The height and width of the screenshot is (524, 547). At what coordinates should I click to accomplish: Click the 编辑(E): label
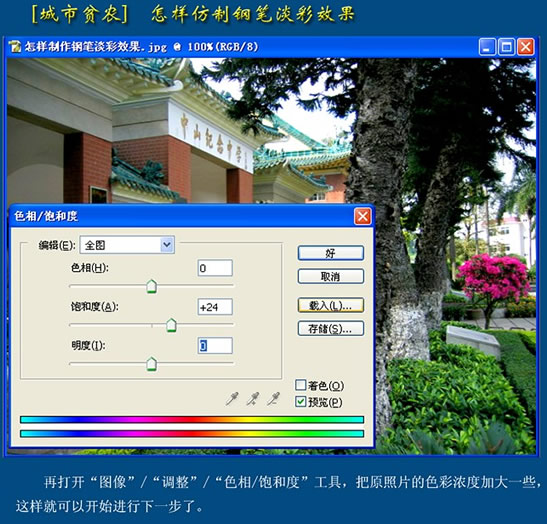point(57,245)
